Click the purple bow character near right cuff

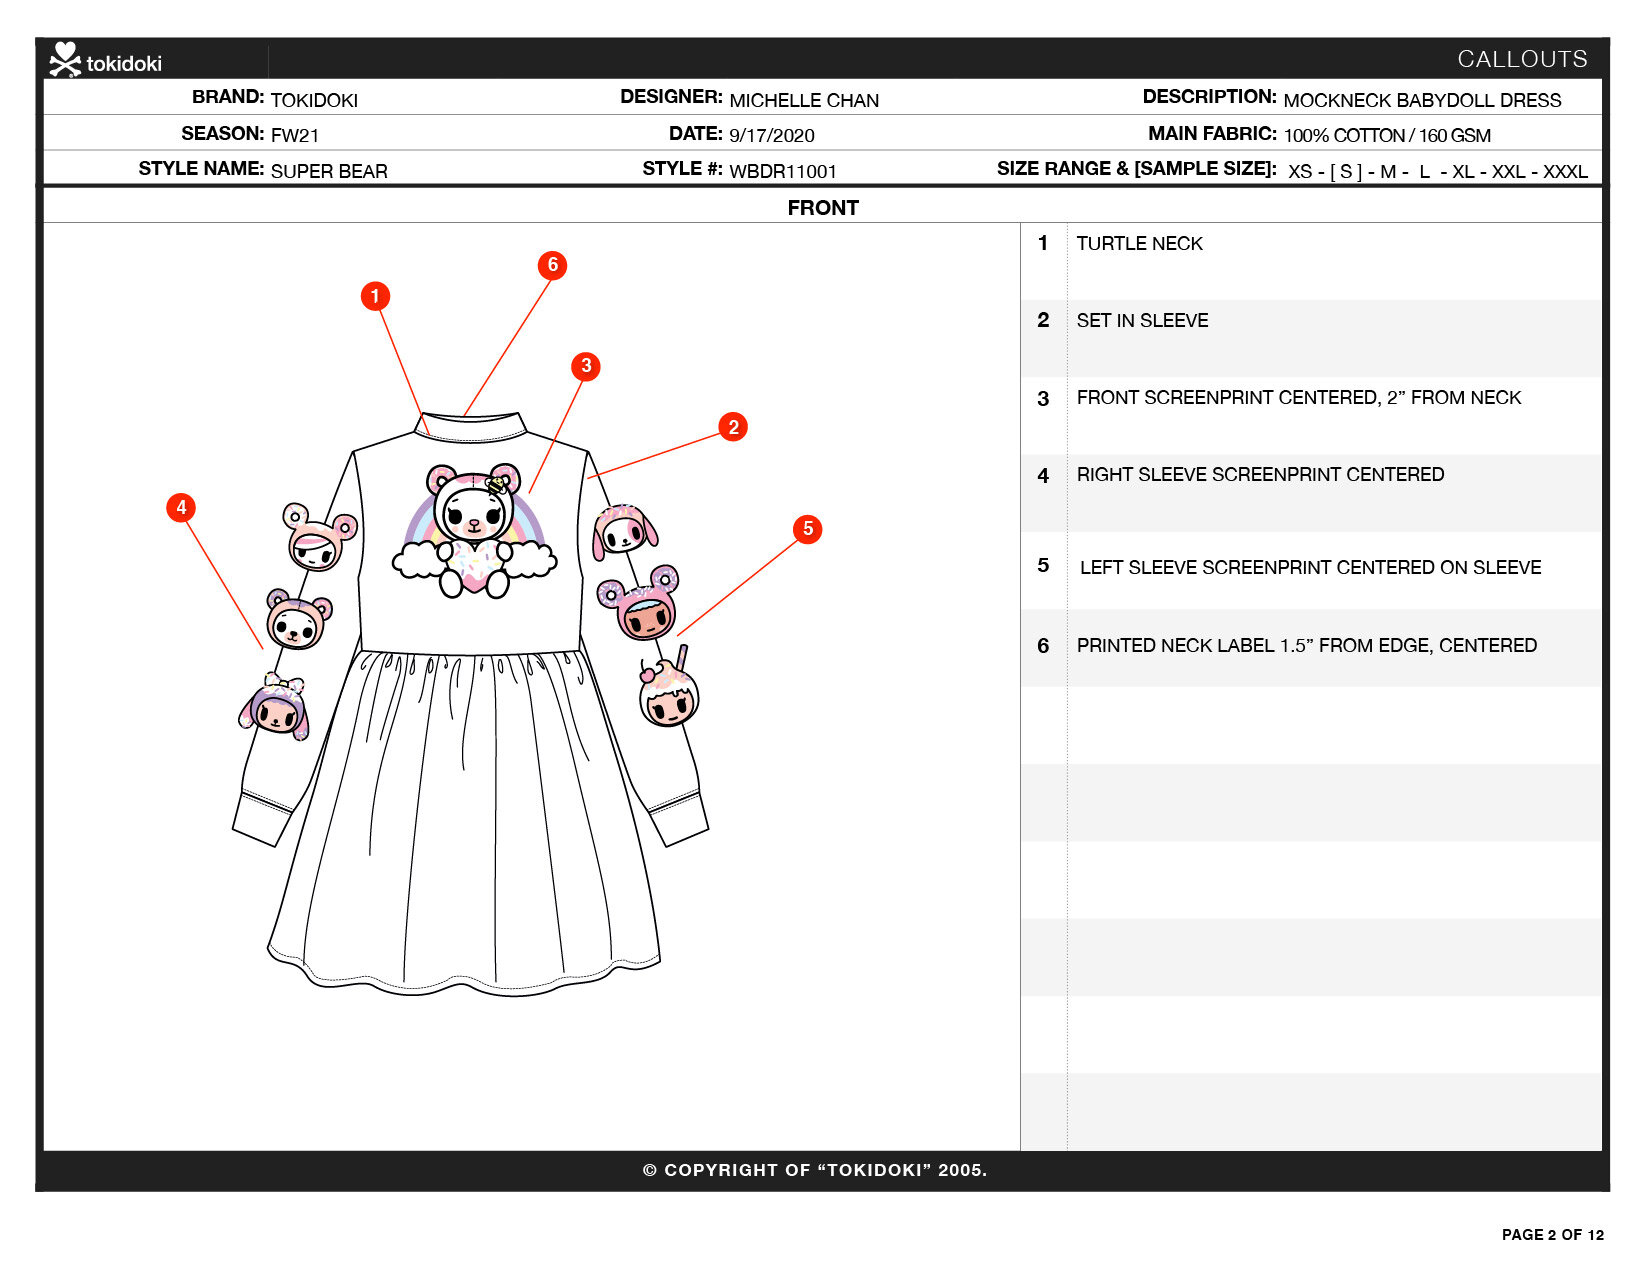pos(274,706)
